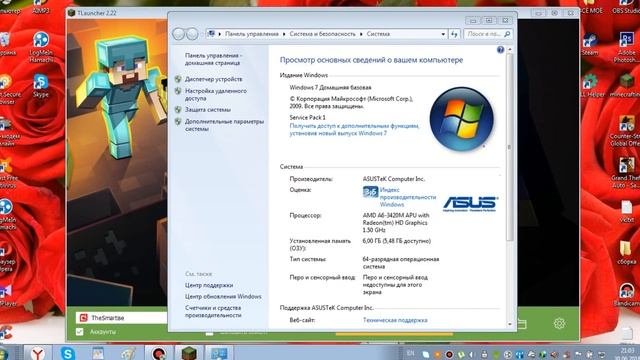Expand the Панель управления breadcrumb arrow
640x360 pixels.
click(x=284, y=34)
